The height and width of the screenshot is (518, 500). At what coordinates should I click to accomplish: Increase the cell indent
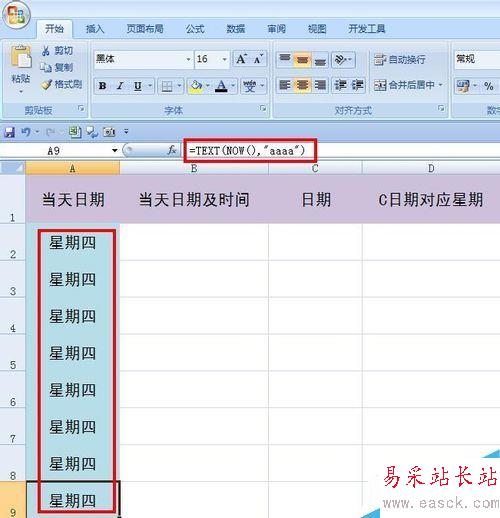(357, 85)
